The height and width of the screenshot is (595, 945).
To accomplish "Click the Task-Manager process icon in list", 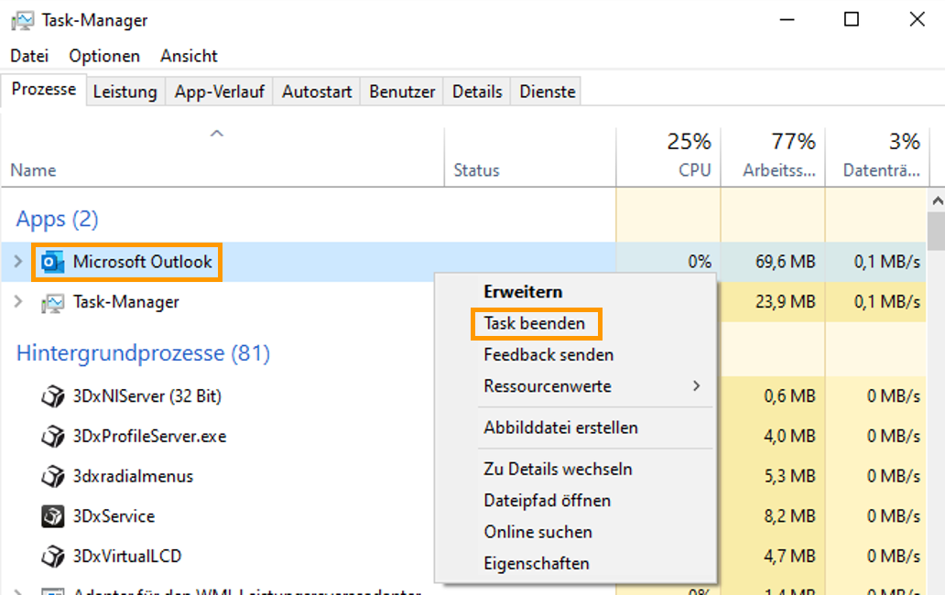I will (x=52, y=303).
